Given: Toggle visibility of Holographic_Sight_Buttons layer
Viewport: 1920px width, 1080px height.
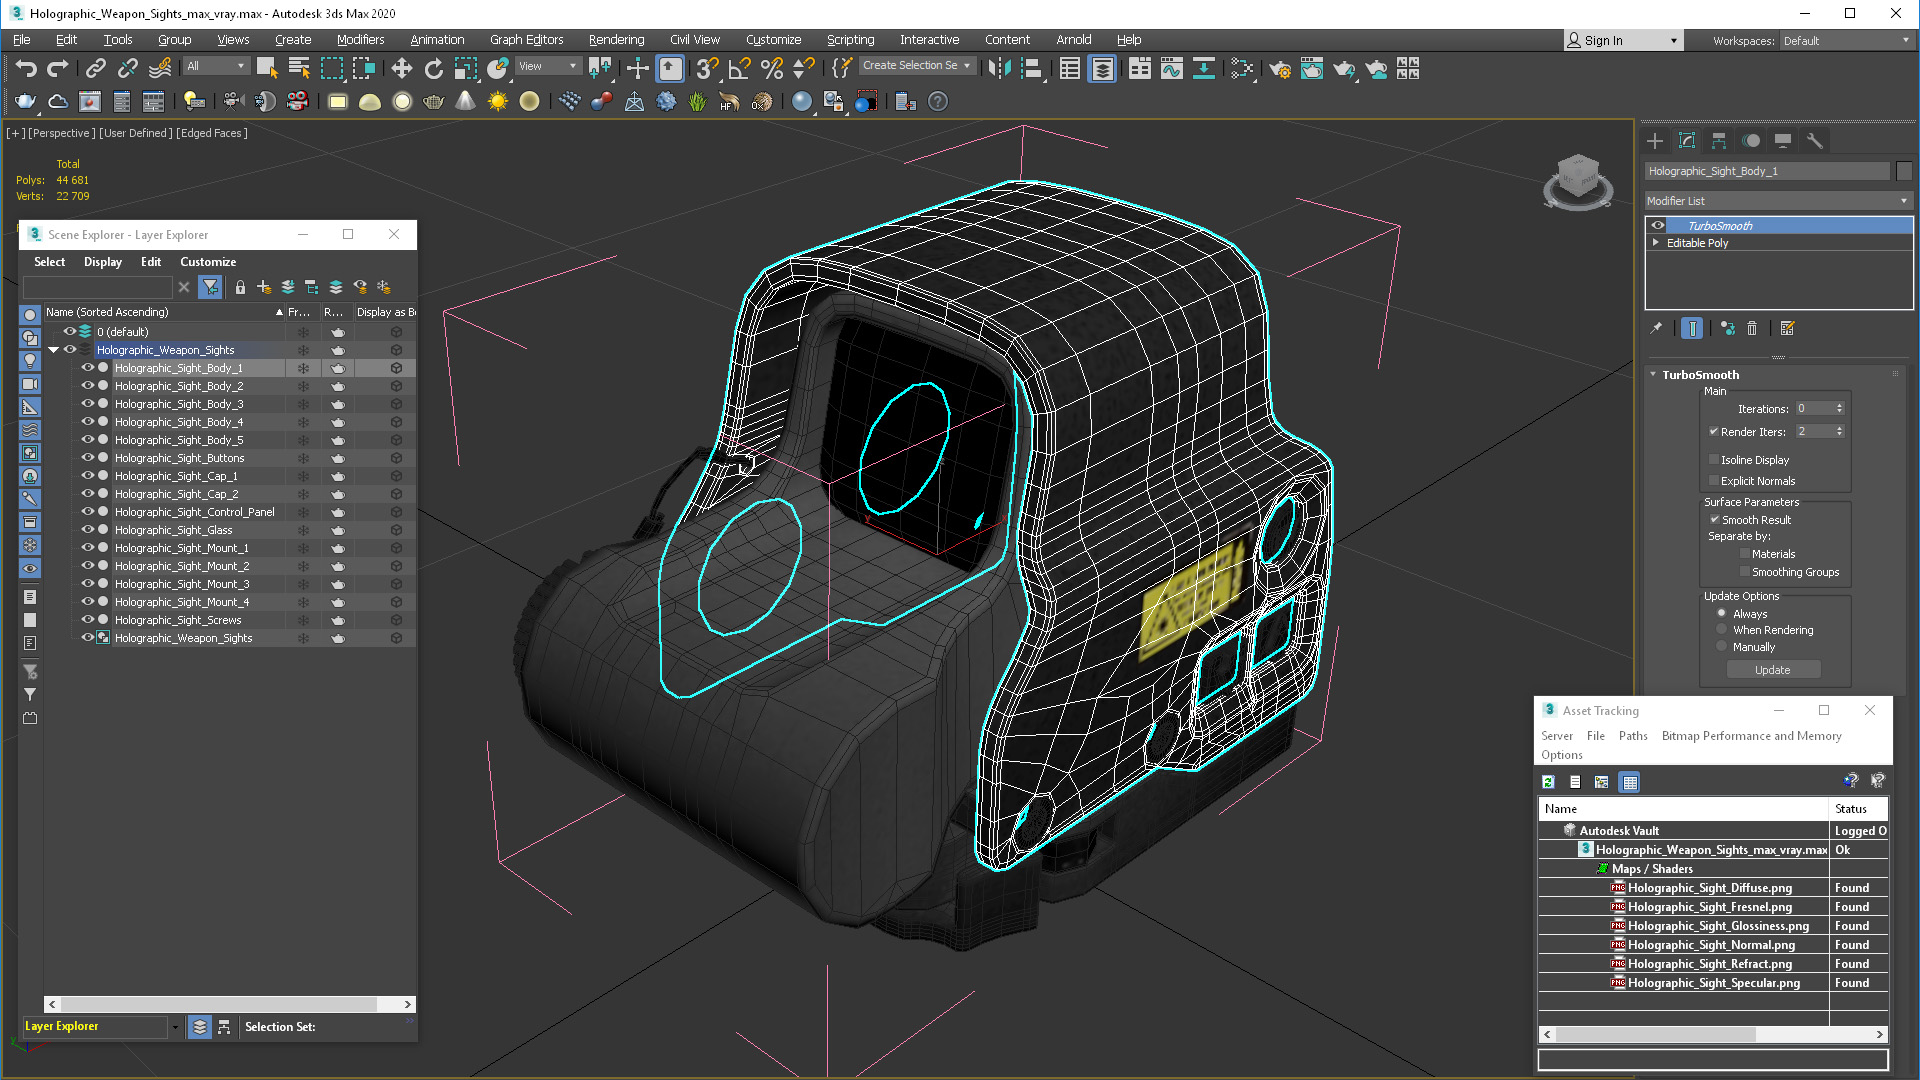Looking at the screenshot, I should (87, 458).
